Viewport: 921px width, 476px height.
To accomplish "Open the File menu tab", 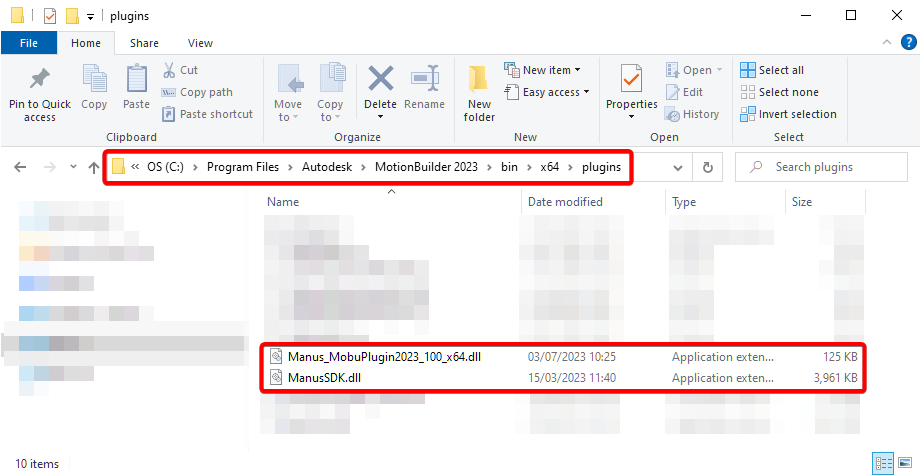I will coord(29,43).
